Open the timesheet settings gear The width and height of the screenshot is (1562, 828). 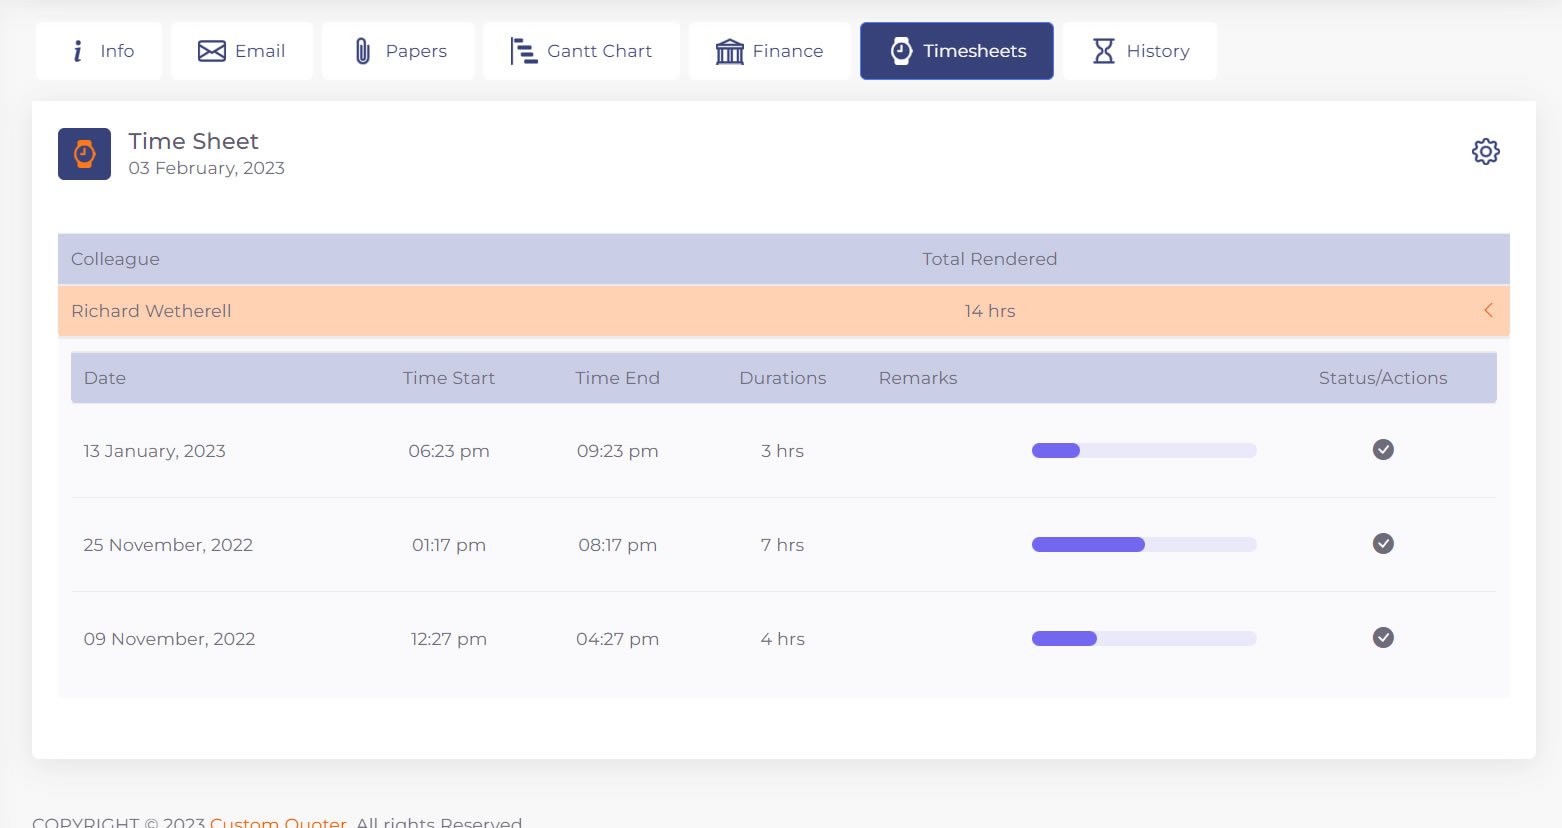pos(1486,151)
